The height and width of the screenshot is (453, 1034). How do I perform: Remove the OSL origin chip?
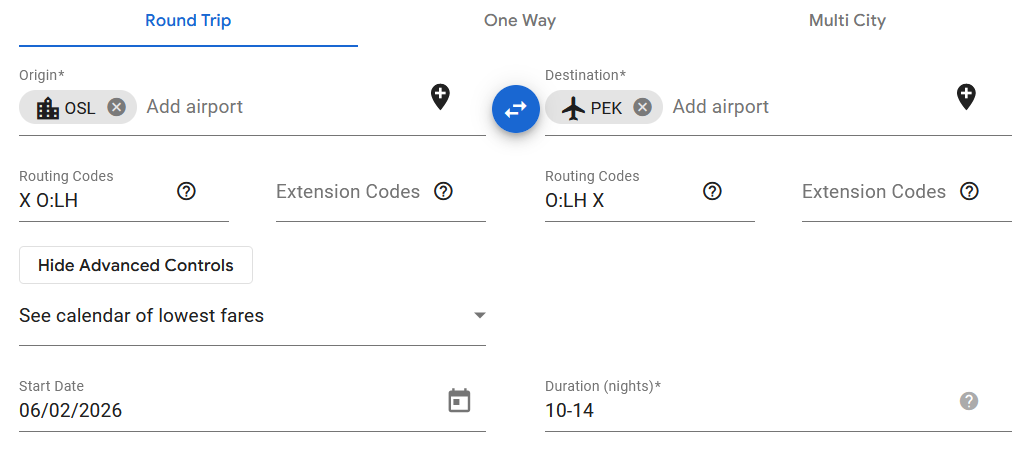(x=117, y=107)
